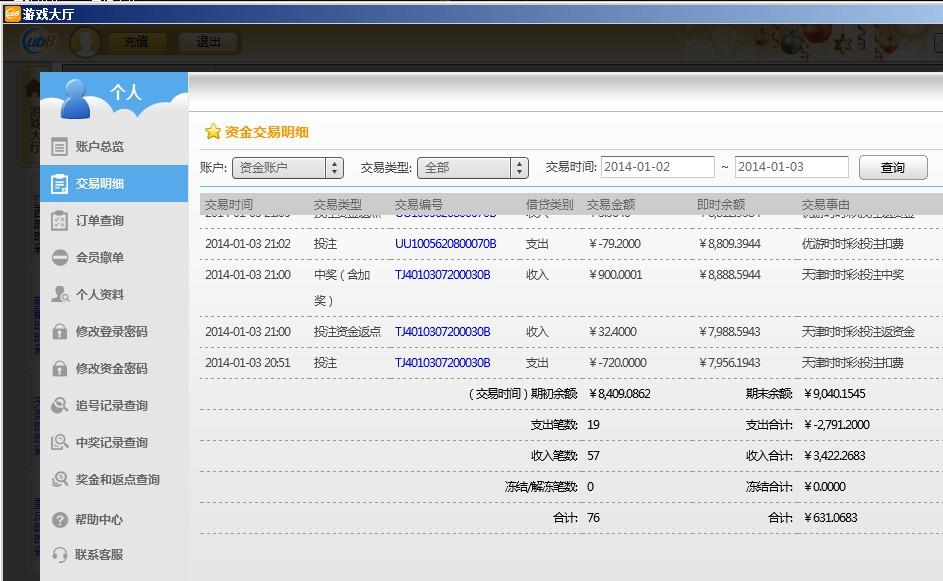This screenshot has height=581, width=943.
Task: Click the 会员撤单 minus circle icon
Action: point(60,257)
